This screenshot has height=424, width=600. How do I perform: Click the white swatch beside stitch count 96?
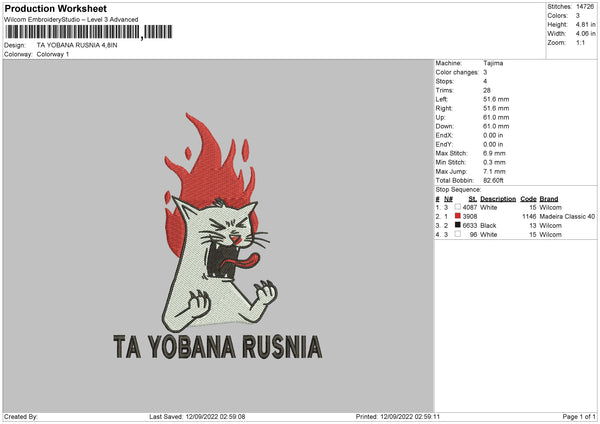tap(457, 234)
